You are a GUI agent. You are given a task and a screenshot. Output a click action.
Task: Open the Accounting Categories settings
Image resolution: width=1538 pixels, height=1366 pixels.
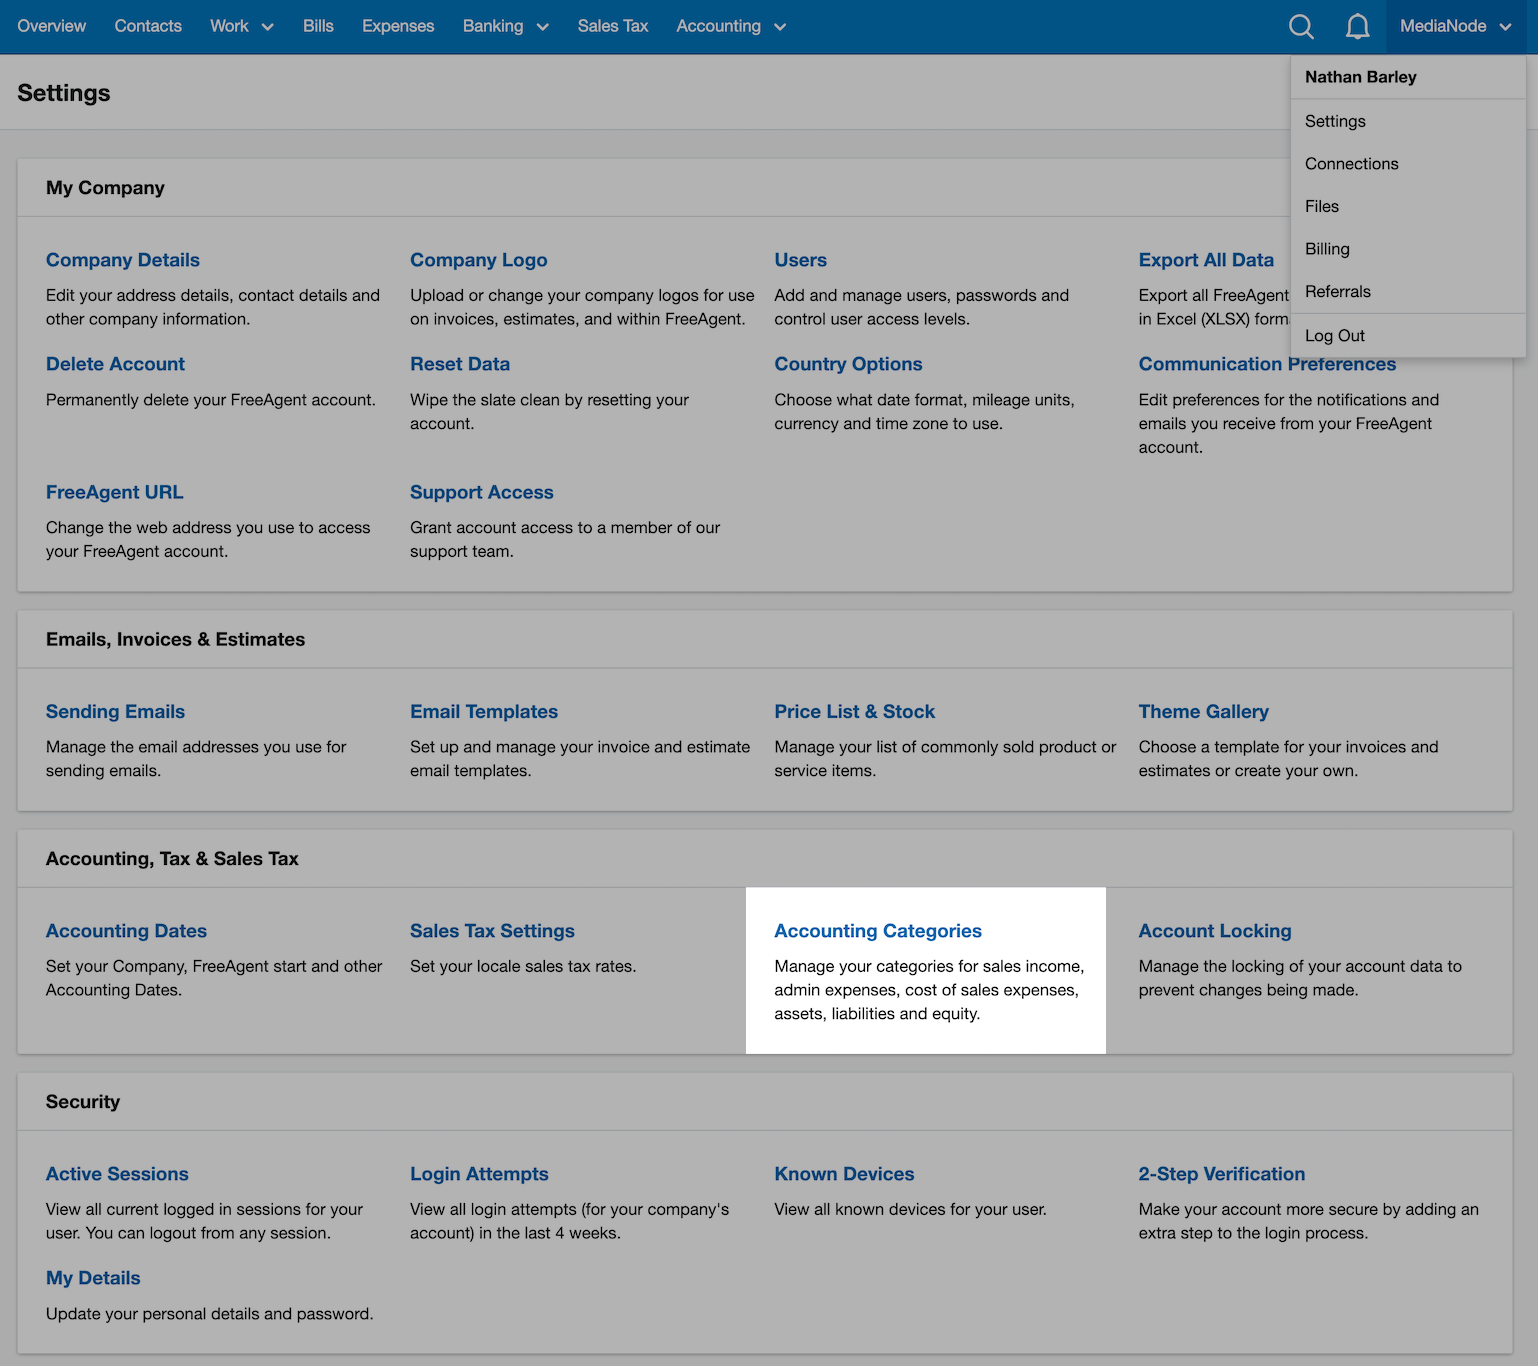pos(877,930)
